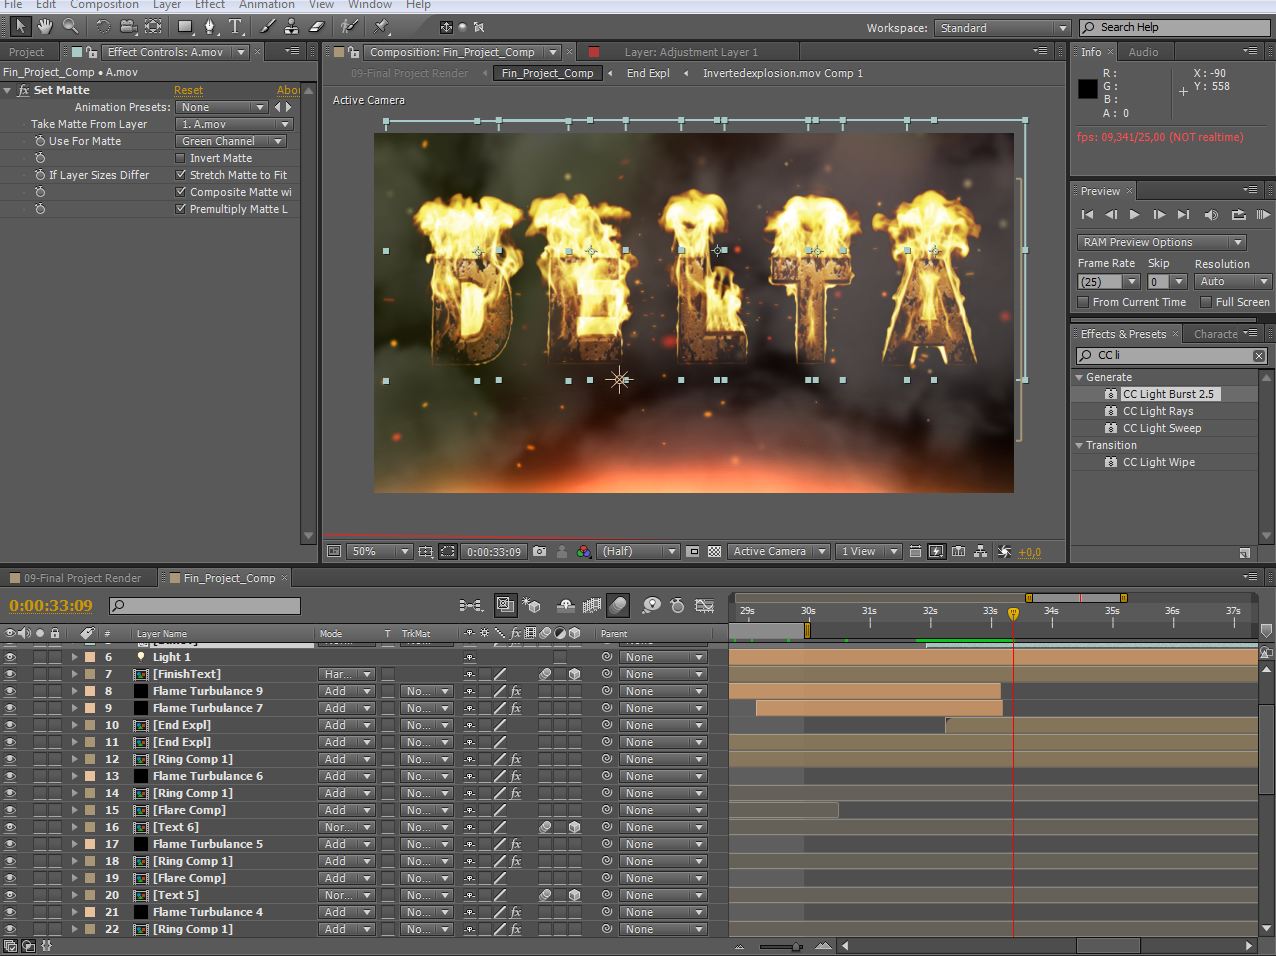Uncheck Stretch Matte to Fit

point(181,175)
